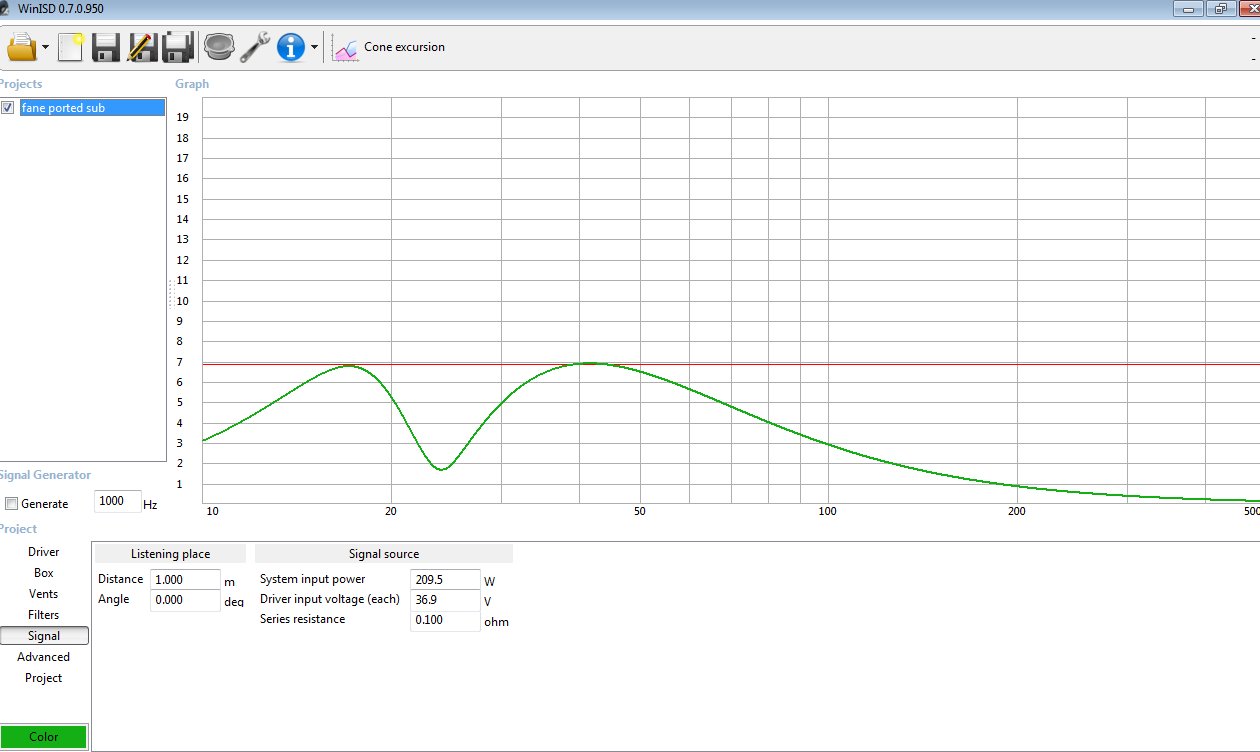Switch to the Box tab
The height and width of the screenshot is (752, 1260).
click(44, 573)
